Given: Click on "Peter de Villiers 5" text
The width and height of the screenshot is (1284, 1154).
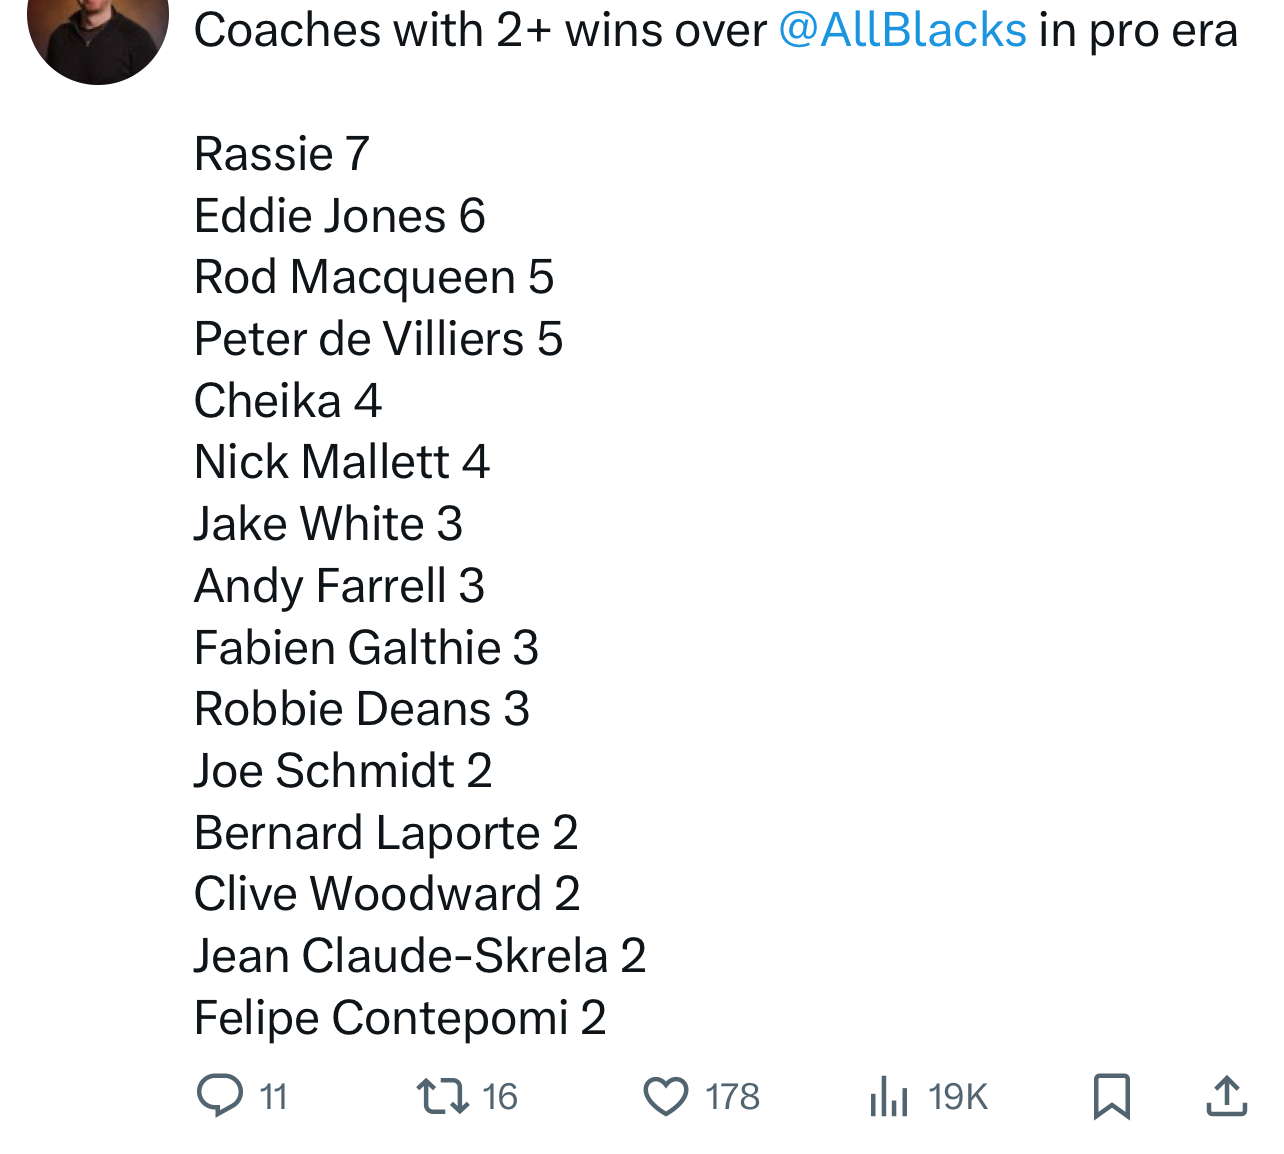Looking at the screenshot, I should tap(379, 339).
